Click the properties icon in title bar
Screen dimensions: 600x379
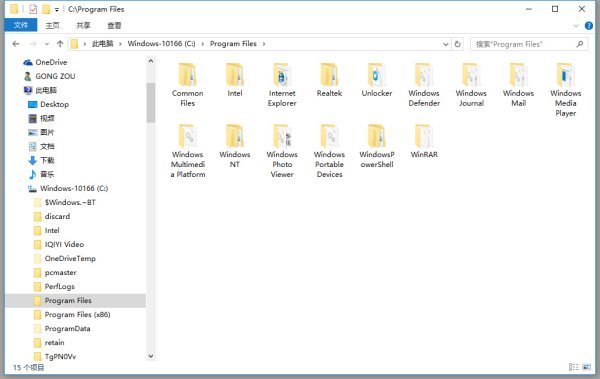pyautogui.click(x=33, y=9)
